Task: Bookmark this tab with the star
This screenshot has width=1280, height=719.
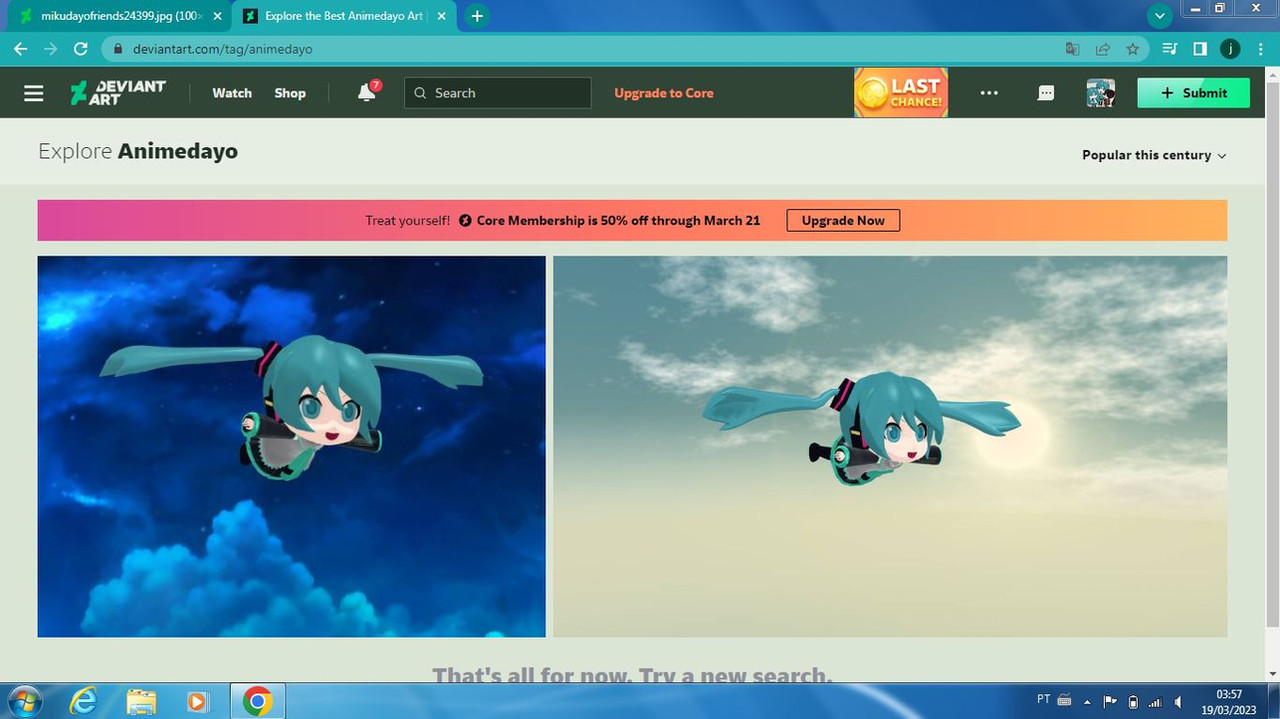Action: point(1133,48)
